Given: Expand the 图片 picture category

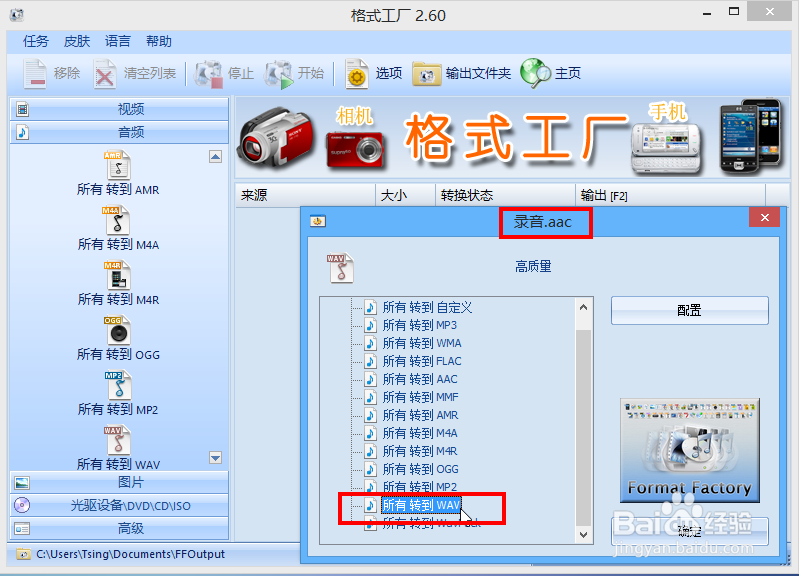Looking at the screenshot, I should pyautogui.click(x=119, y=482).
